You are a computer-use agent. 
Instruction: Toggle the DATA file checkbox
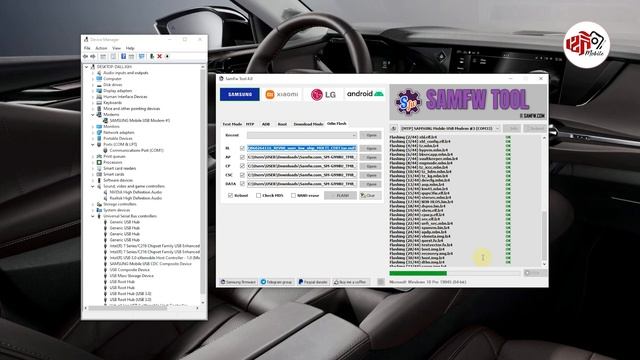click(242, 184)
